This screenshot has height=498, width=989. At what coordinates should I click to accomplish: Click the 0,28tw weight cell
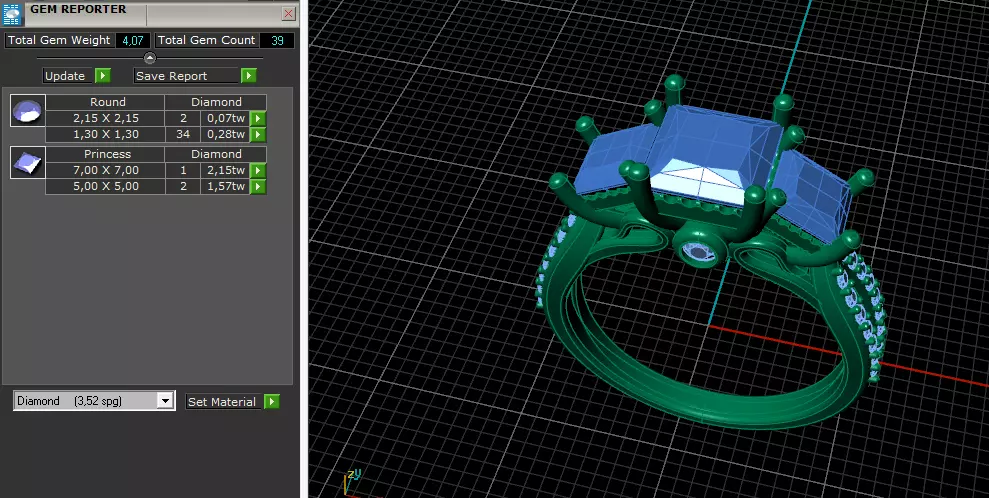pos(225,134)
